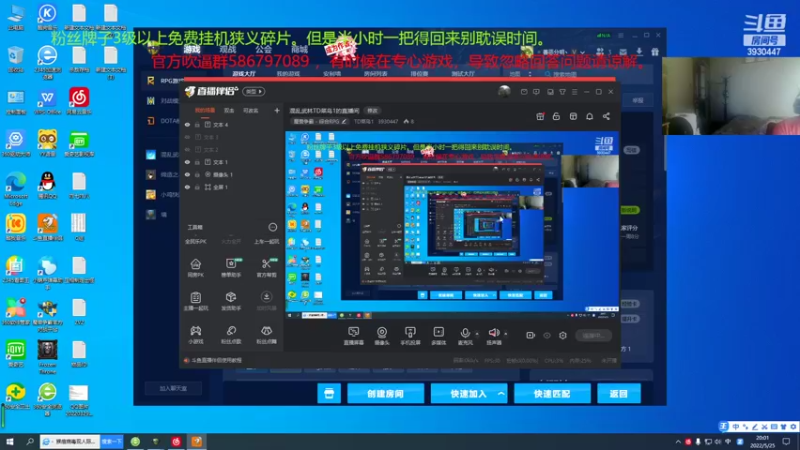
Task: Click the mail icon in 直播伴侣 title bar
Action: (x=524, y=92)
